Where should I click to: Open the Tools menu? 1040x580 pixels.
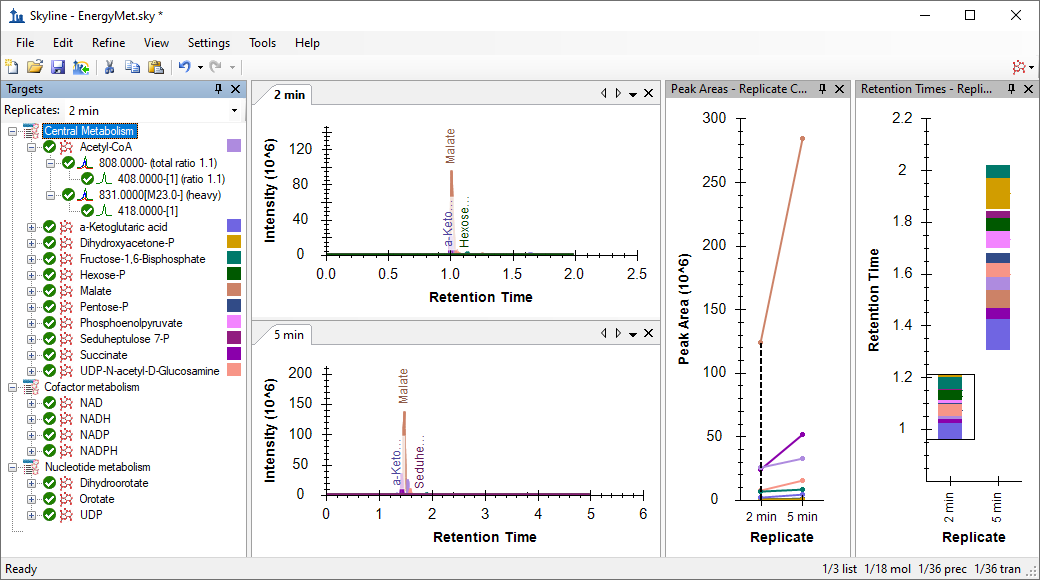pos(263,43)
